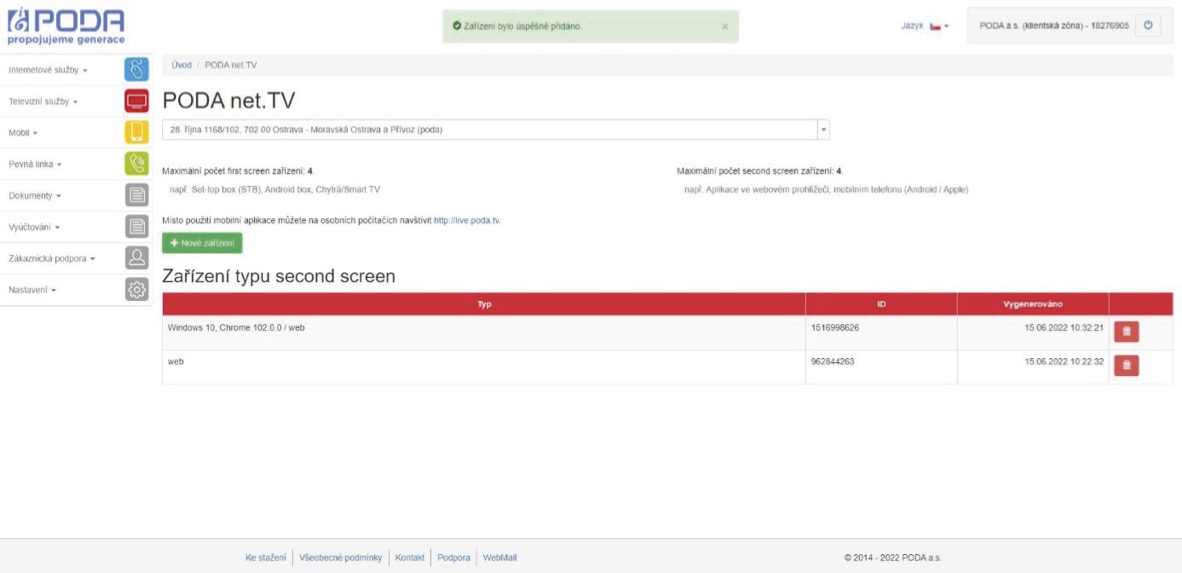Expand Internetové služby menu
This screenshot has width=1182, height=573.
[47, 69]
